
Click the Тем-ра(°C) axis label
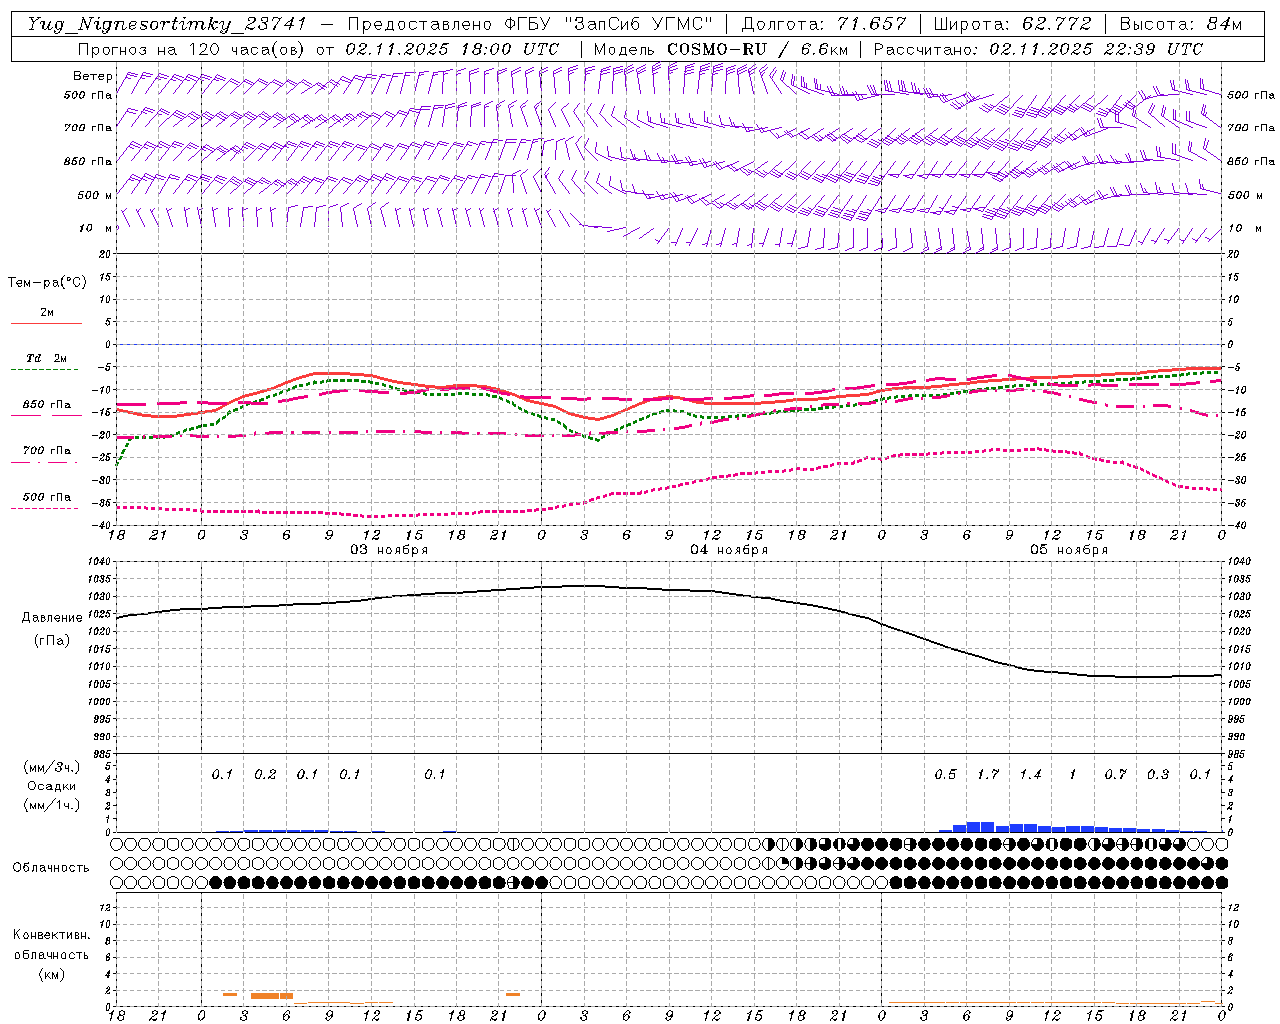47,283
